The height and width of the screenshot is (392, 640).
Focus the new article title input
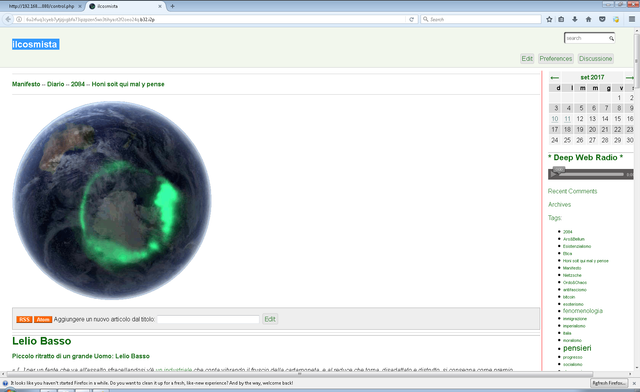point(208,319)
